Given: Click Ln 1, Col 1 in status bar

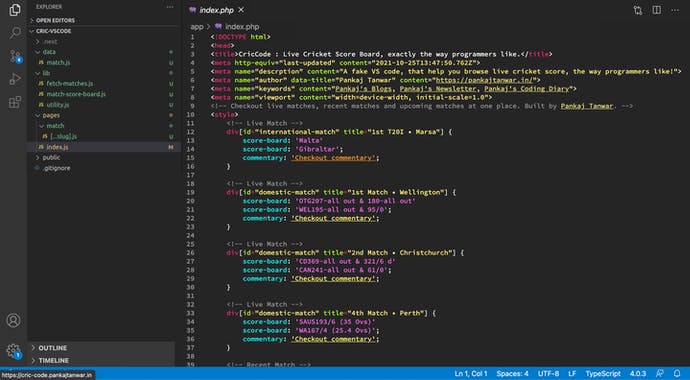Looking at the screenshot, I should pos(471,373).
